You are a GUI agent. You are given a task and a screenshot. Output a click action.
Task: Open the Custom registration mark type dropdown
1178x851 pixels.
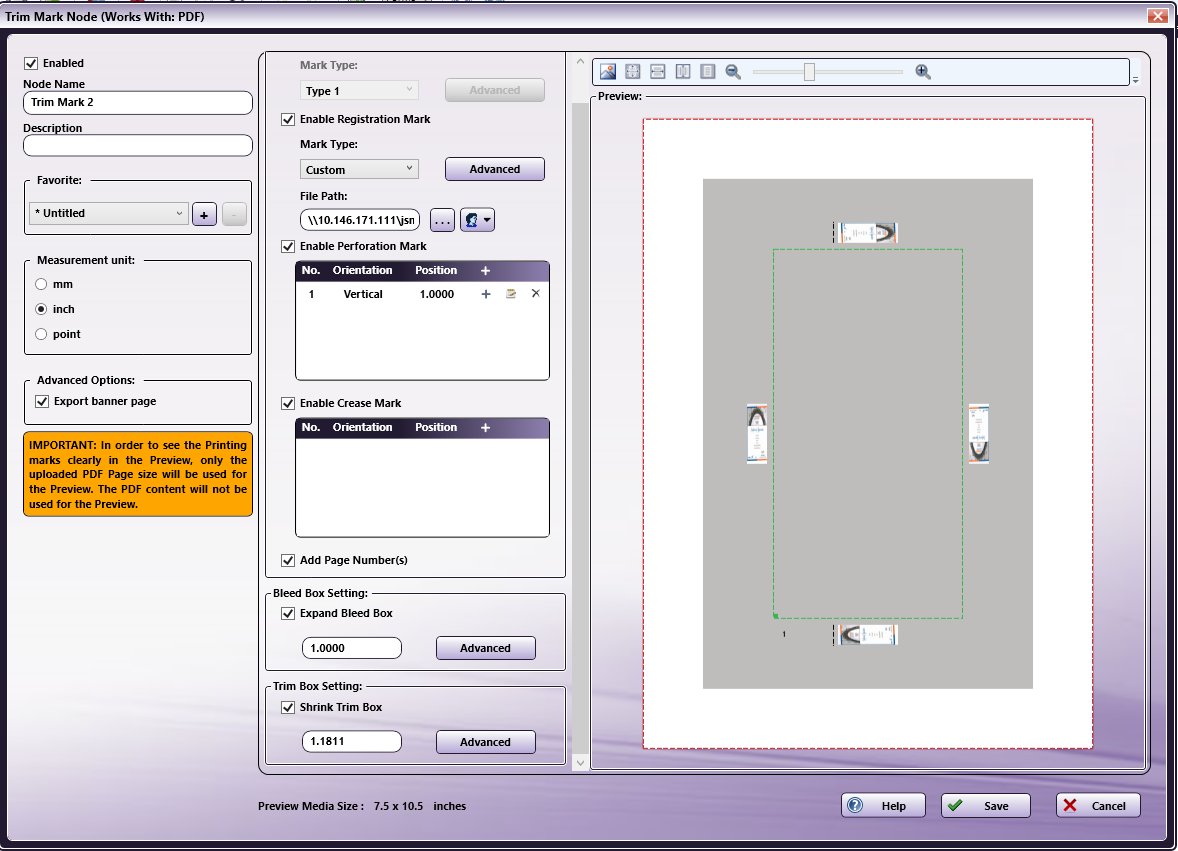(x=359, y=169)
